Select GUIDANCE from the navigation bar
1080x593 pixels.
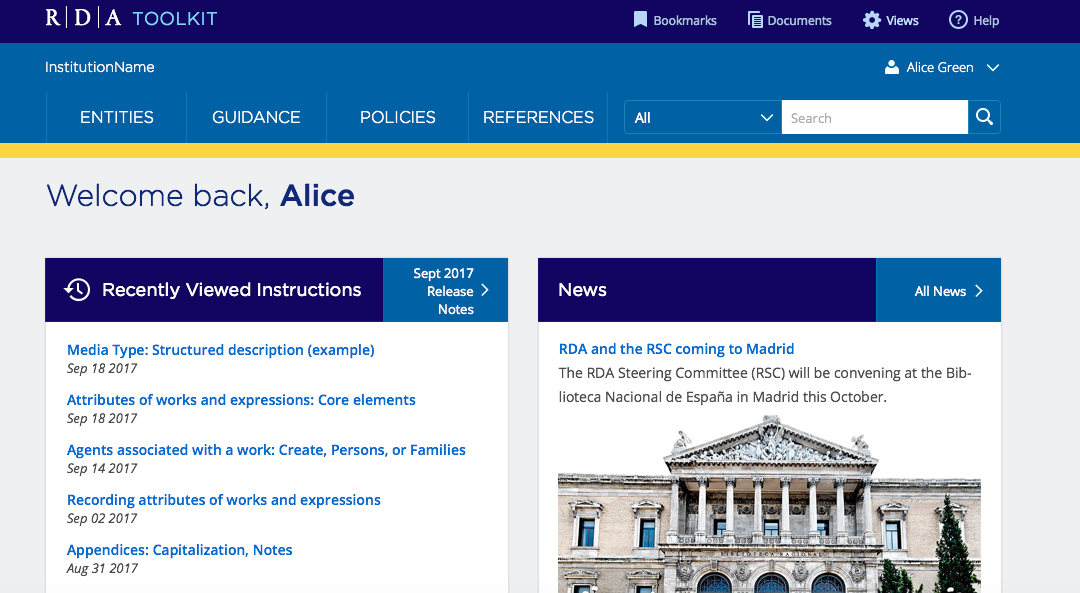256,117
